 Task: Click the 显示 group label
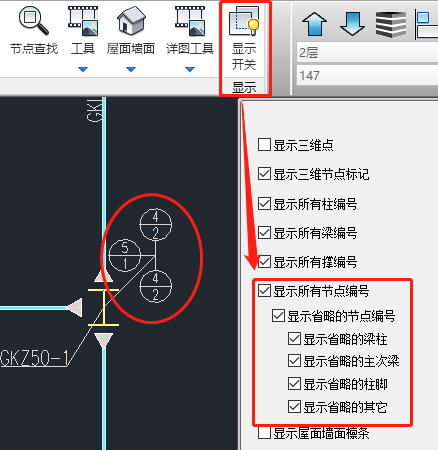click(x=244, y=88)
